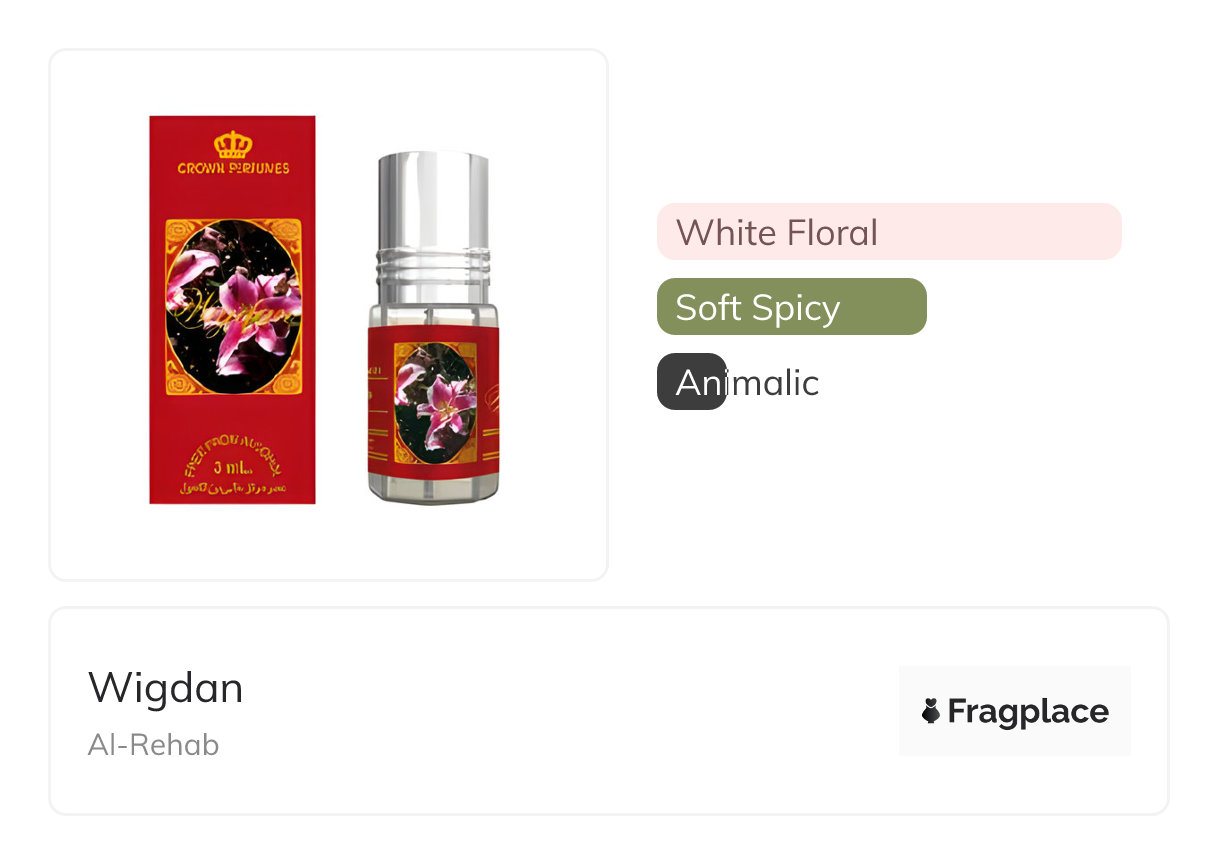1218x864 pixels.
Task: Open the Wigdan fragrance title
Action: 166,688
